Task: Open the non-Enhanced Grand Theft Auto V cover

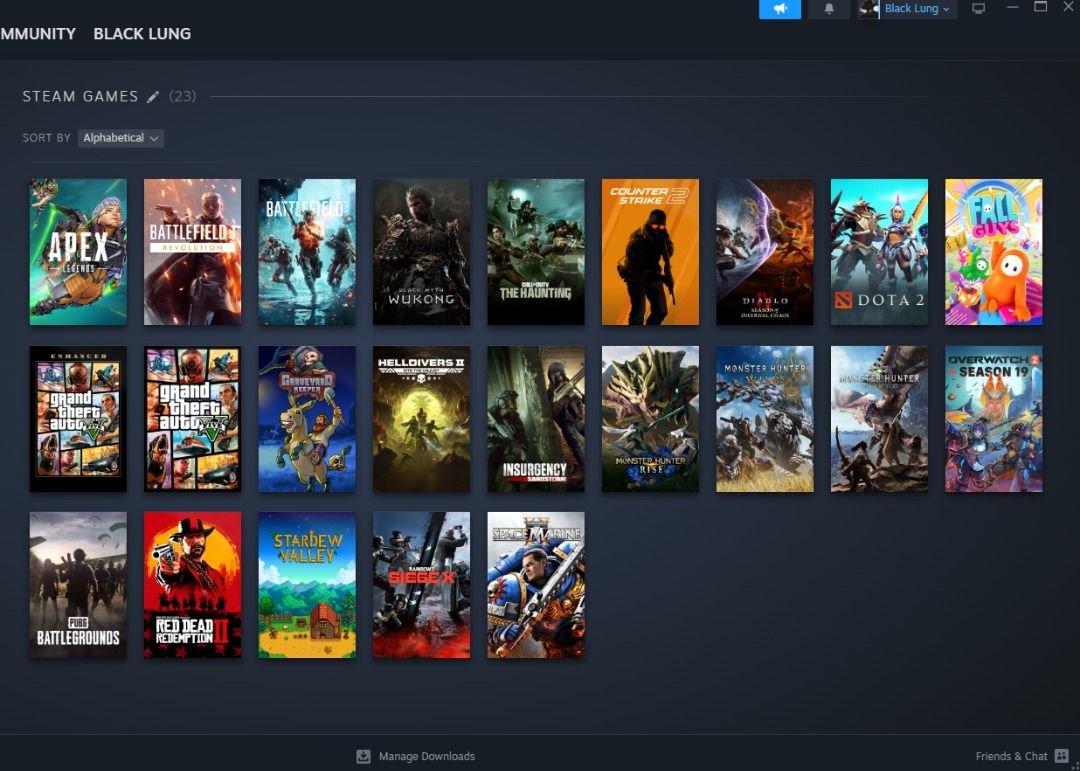Action: pyautogui.click(x=192, y=419)
